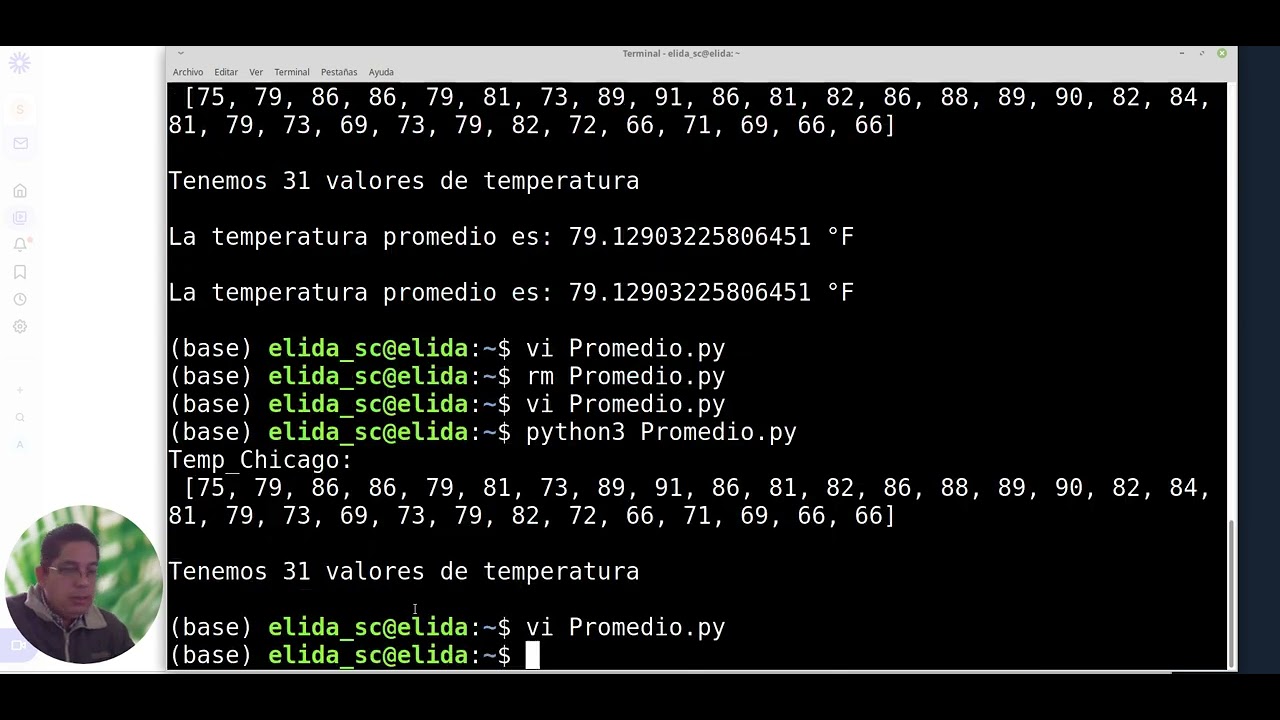Click the last 'vi Promedio.py' command
Viewport: 1280px width, 720px height.
[x=625, y=627]
